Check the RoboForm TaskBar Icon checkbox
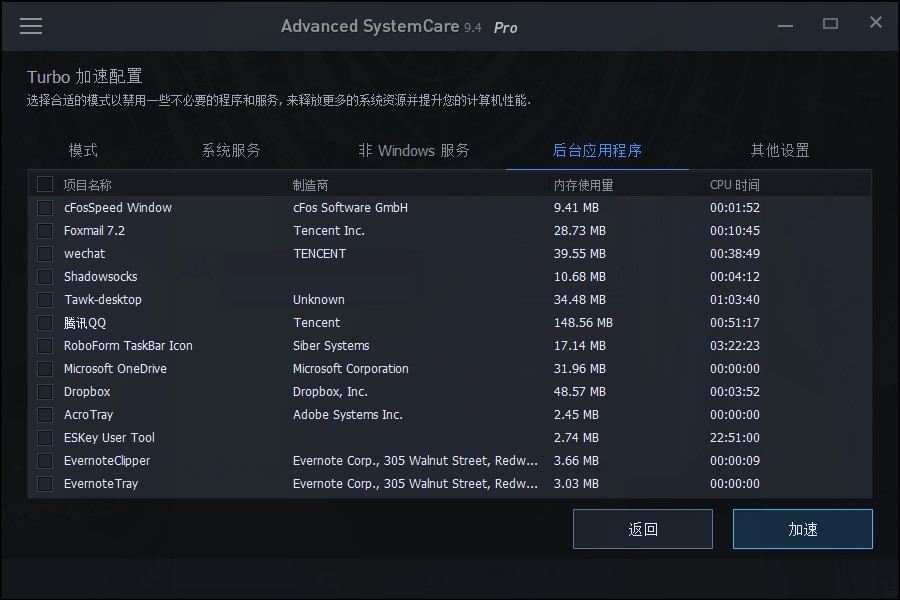This screenshot has width=900, height=600. [x=45, y=346]
